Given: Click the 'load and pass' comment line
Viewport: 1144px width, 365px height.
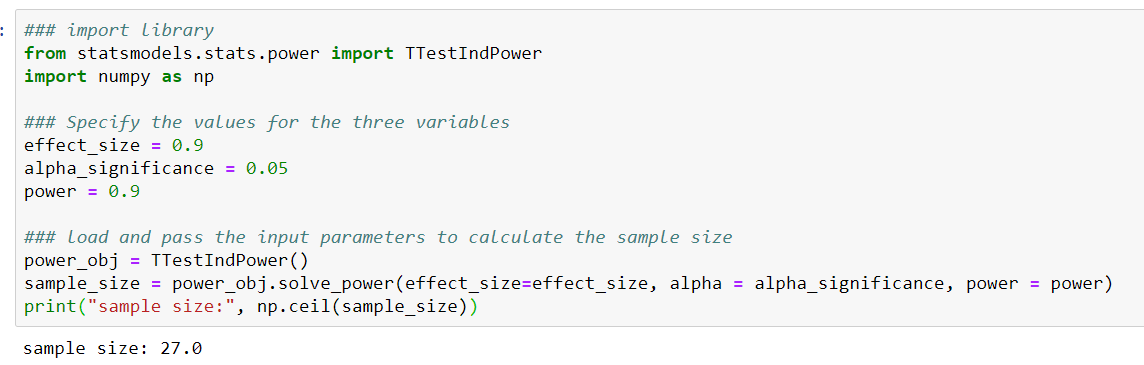Looking at the screenshot, I should point(378,238).
